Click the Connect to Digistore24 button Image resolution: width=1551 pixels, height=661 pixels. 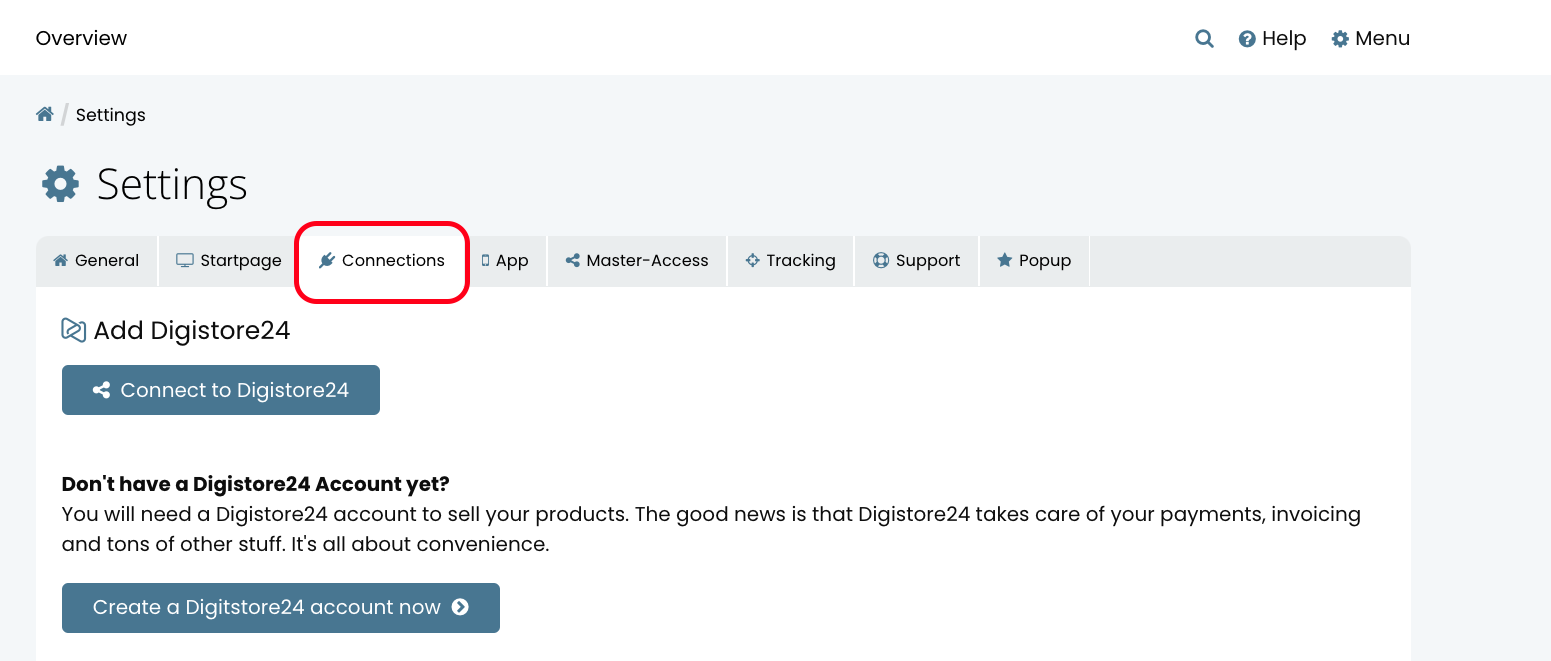[x=221, y=390]
